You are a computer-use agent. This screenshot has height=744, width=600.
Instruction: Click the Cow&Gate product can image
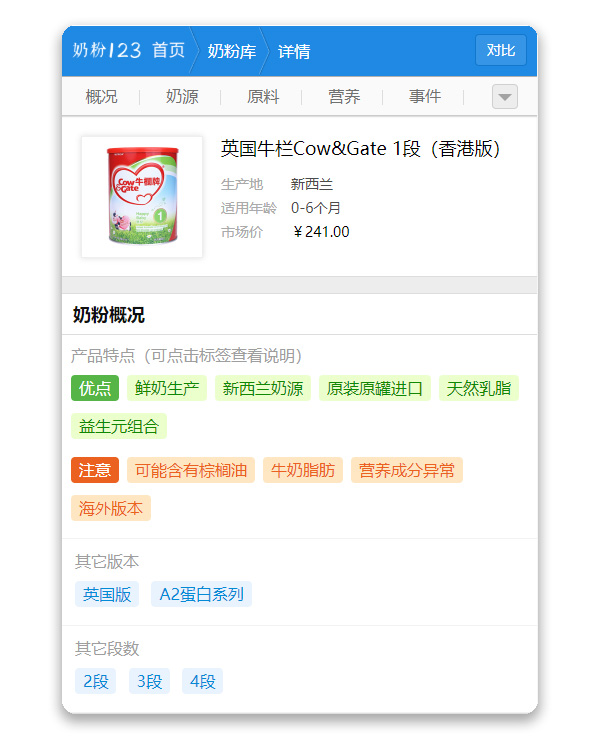[x=142, y=196]
